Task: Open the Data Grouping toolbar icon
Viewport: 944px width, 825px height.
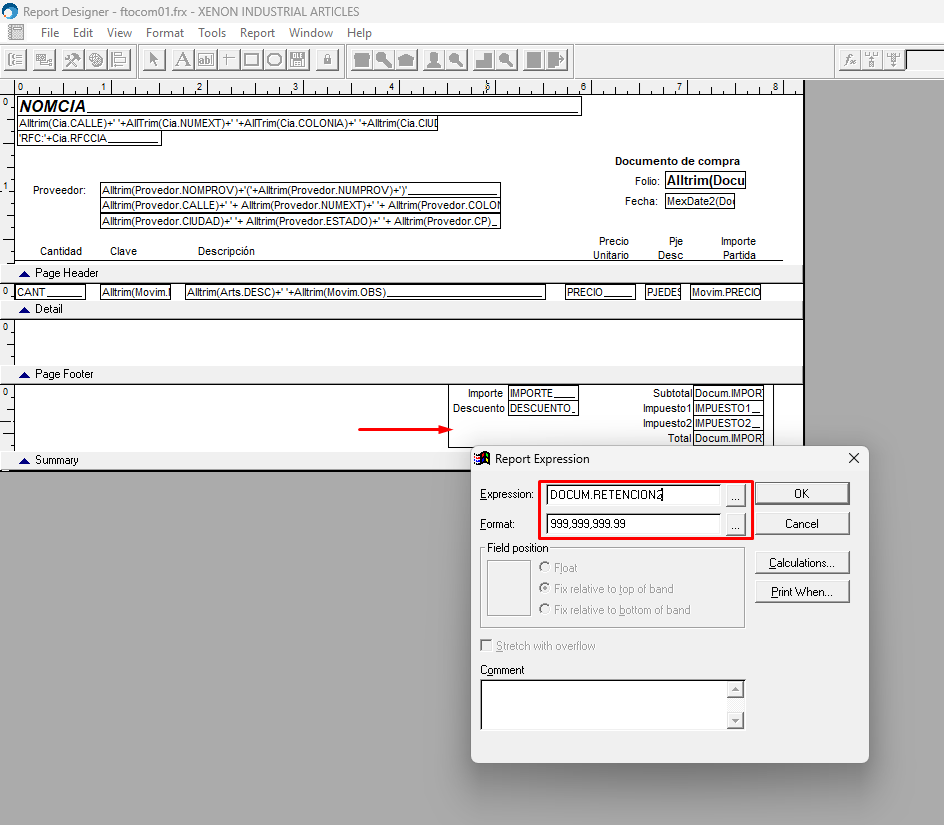Action: (16, 60)
